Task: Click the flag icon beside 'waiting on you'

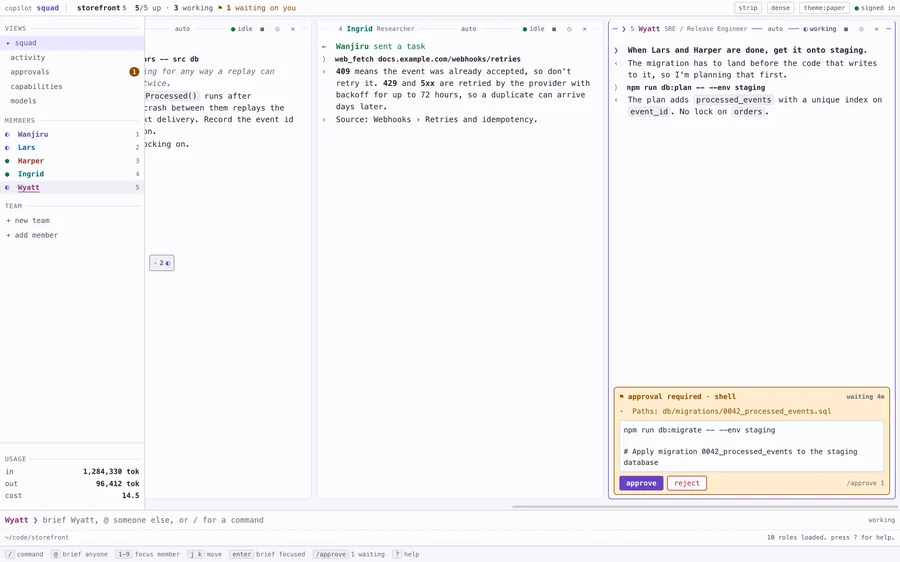Action: (220, 8)
